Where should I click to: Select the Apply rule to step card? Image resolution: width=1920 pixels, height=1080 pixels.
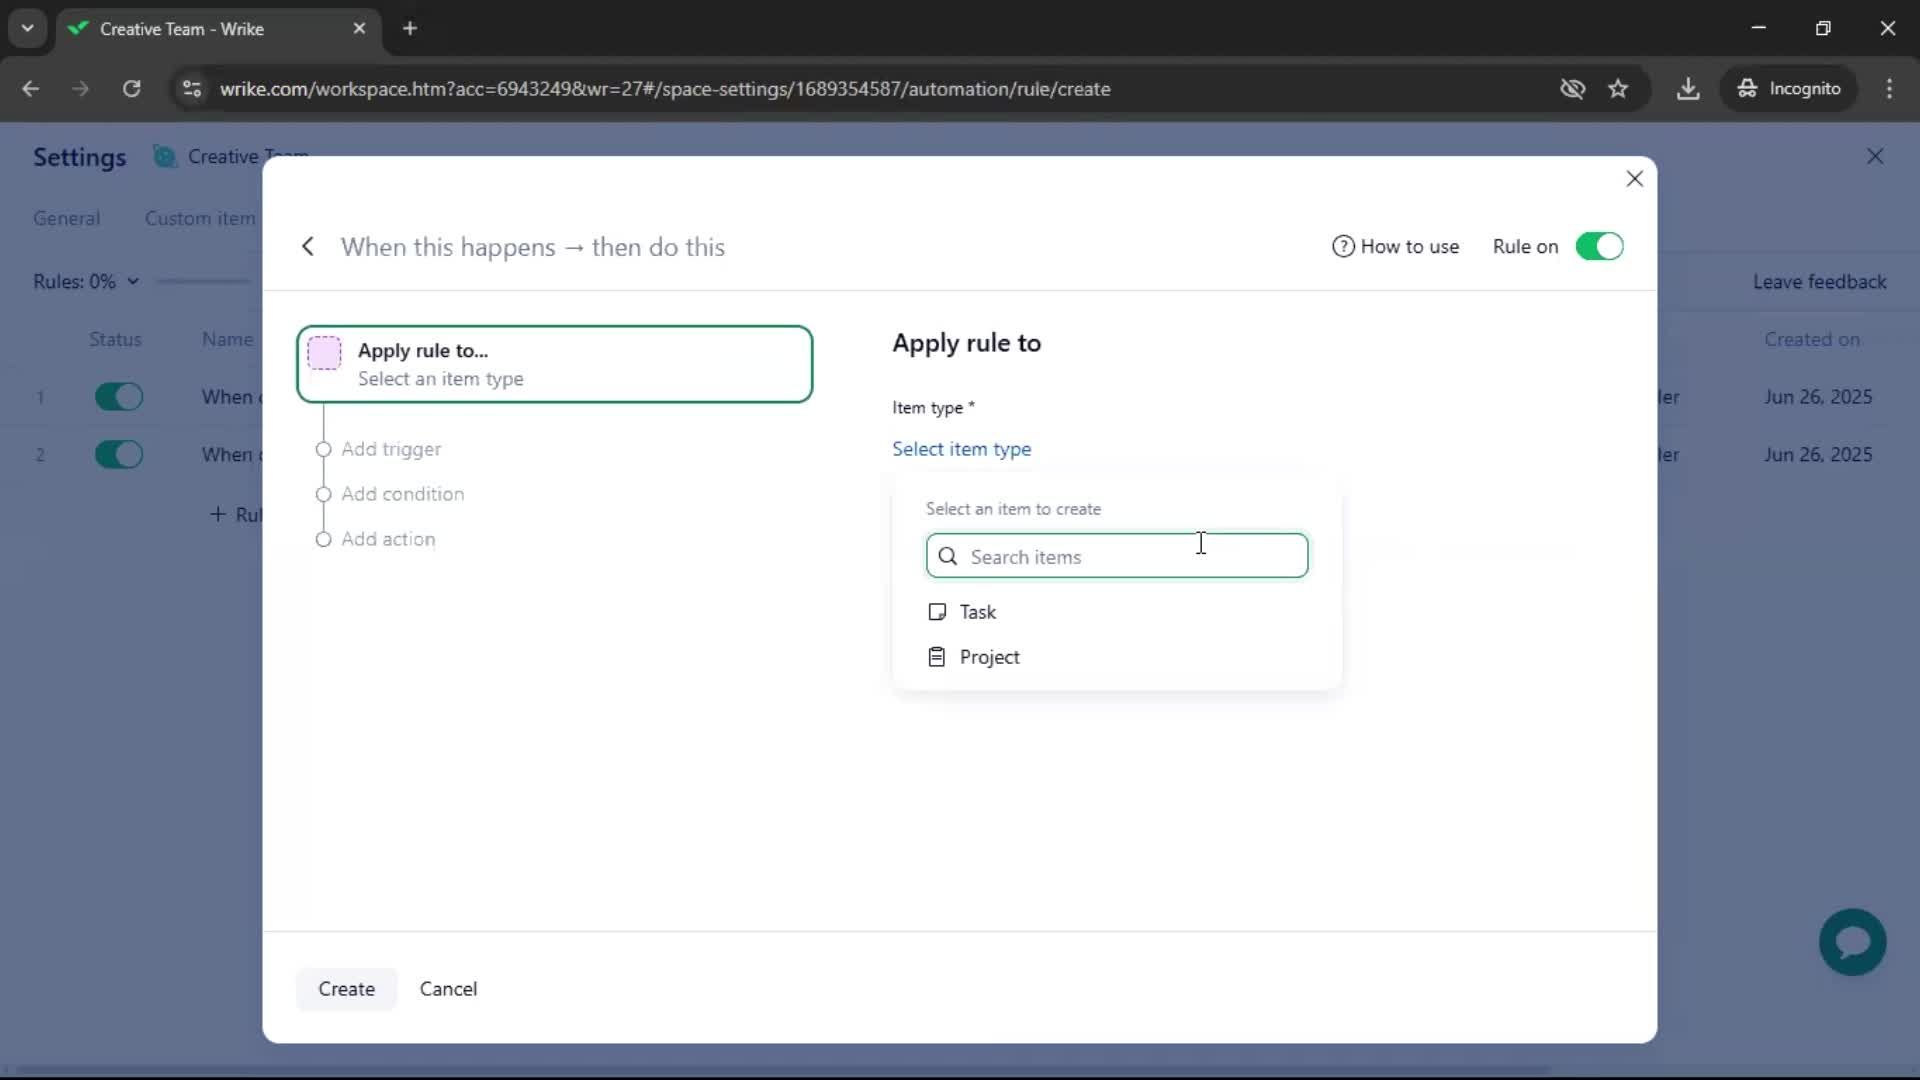pos(555,364)
